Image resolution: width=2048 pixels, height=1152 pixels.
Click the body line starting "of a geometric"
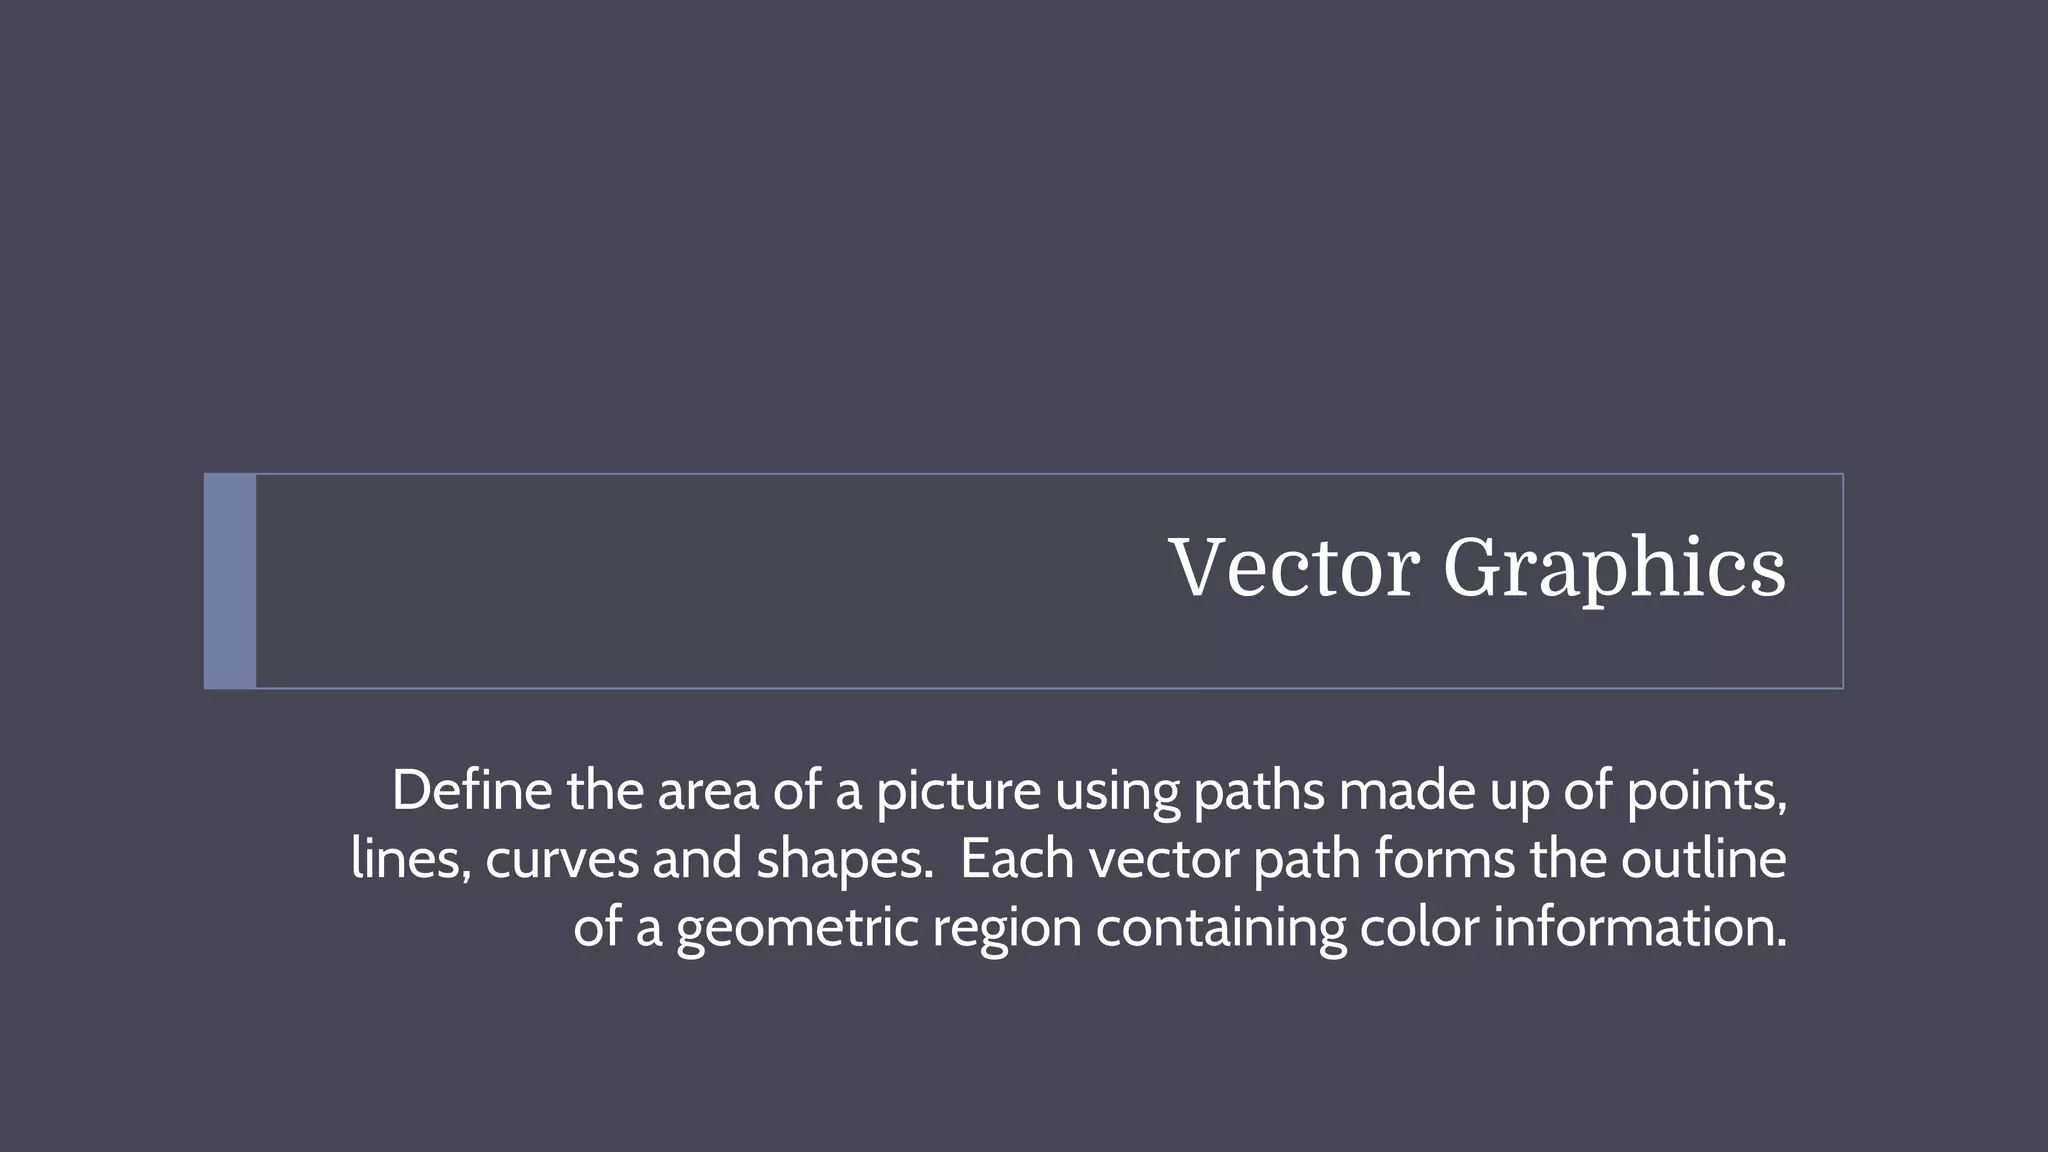click(1180, 928)
